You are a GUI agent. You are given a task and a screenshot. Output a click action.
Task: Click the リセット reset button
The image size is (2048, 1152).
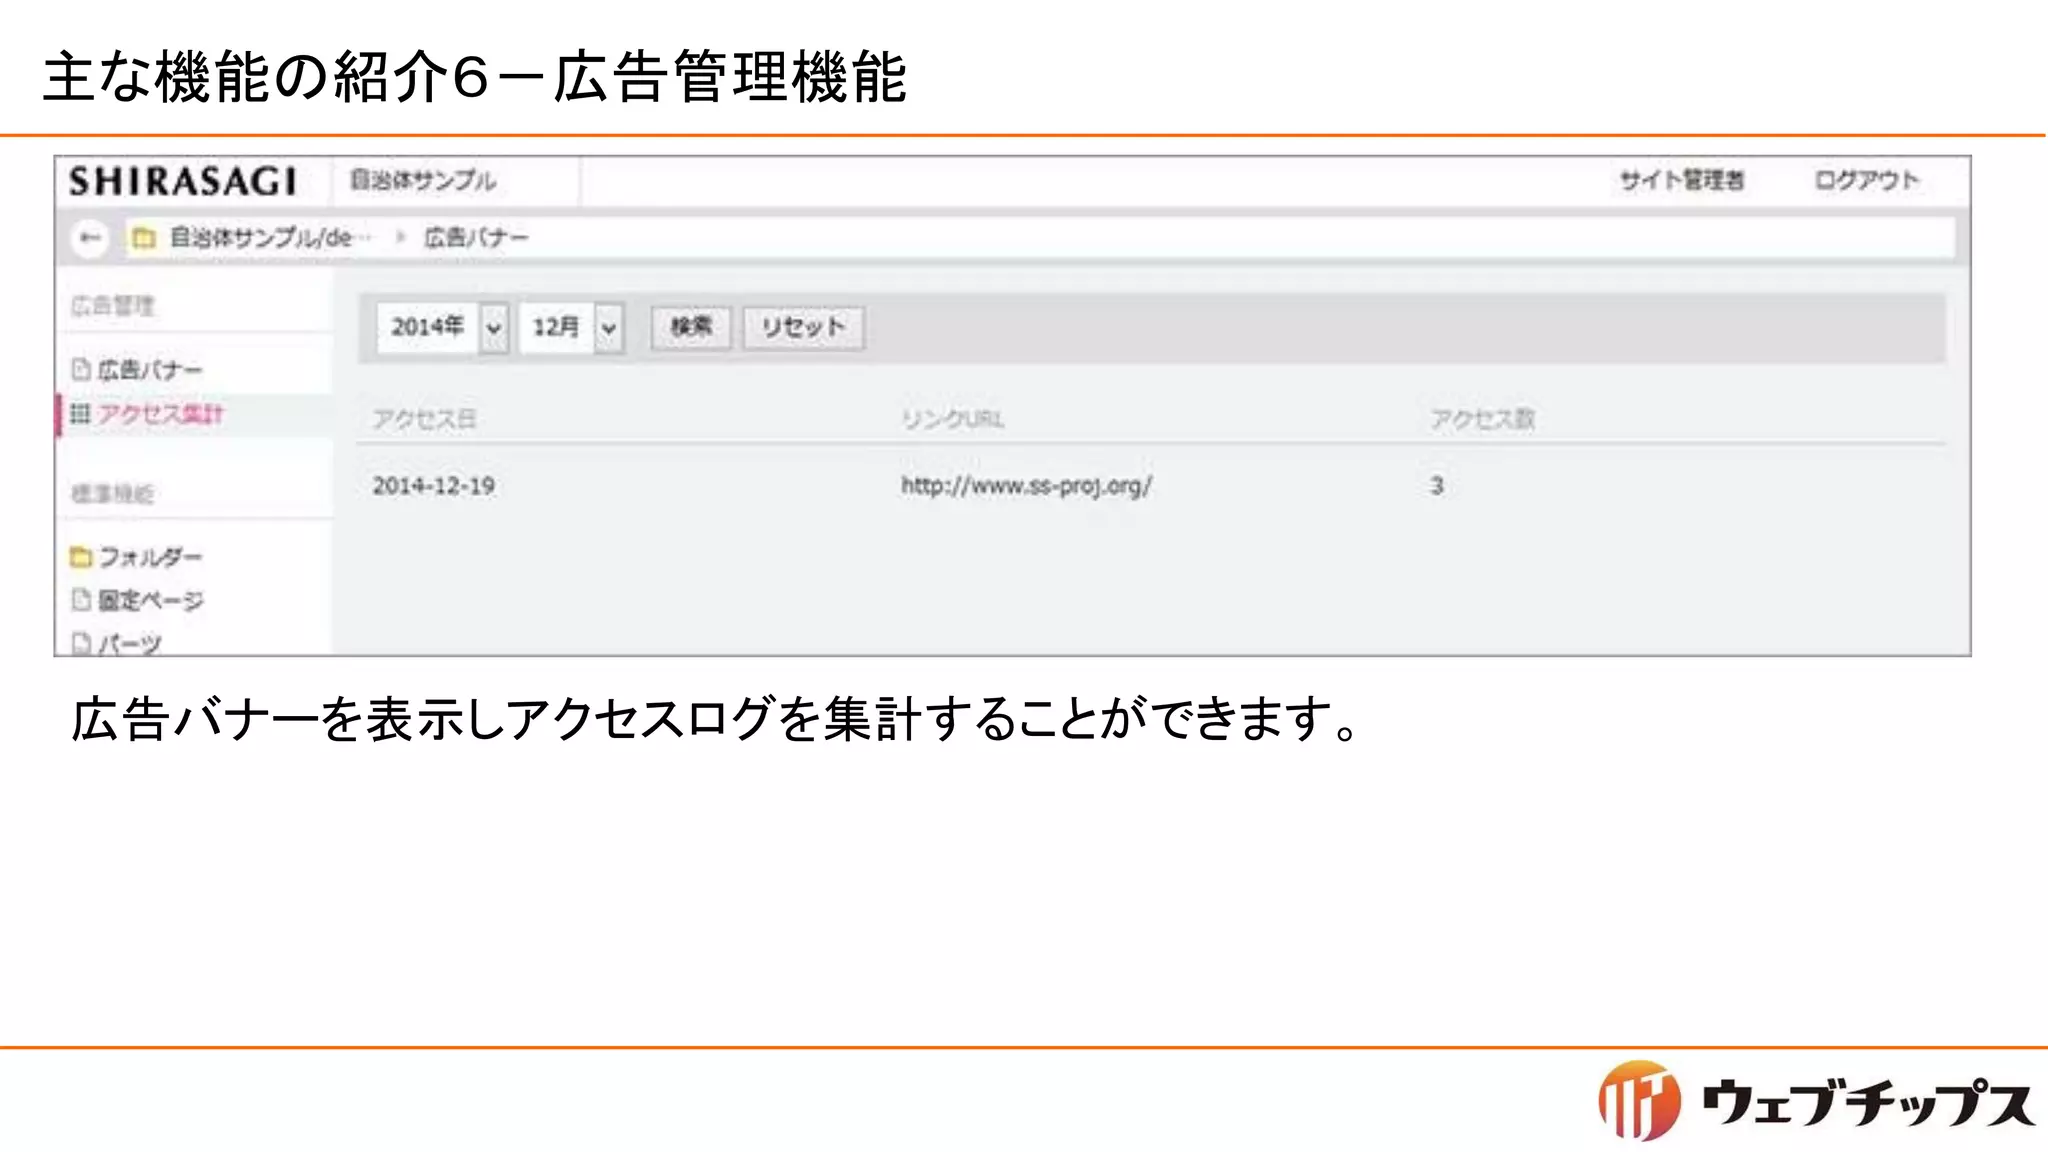(x=803, y=327)
